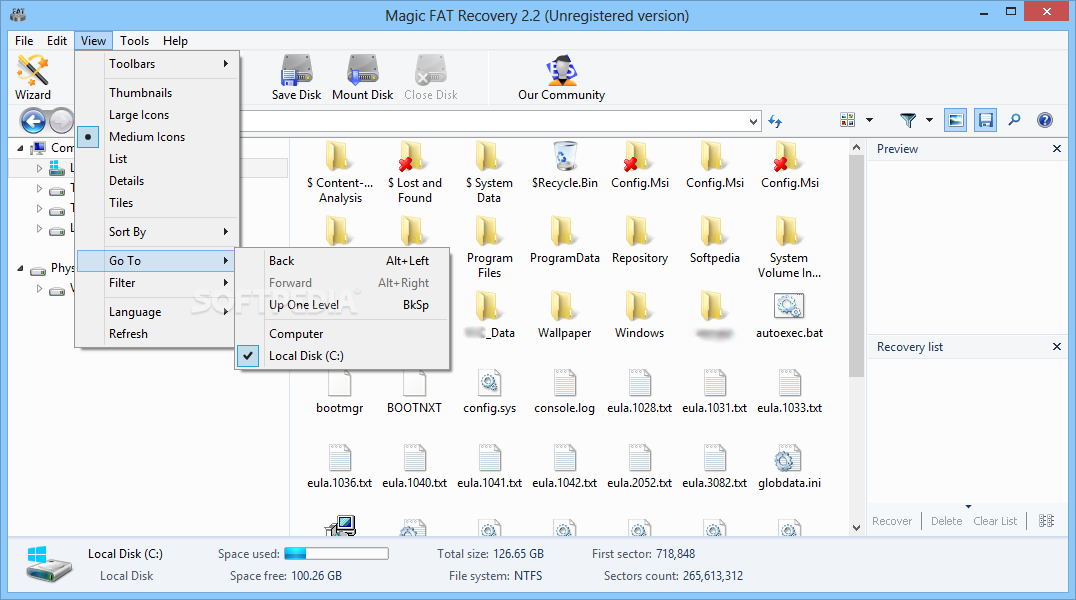The height and width of the screenshot is (600, 1076).
Task: Open the Edit menu
Action: point(57,41)
